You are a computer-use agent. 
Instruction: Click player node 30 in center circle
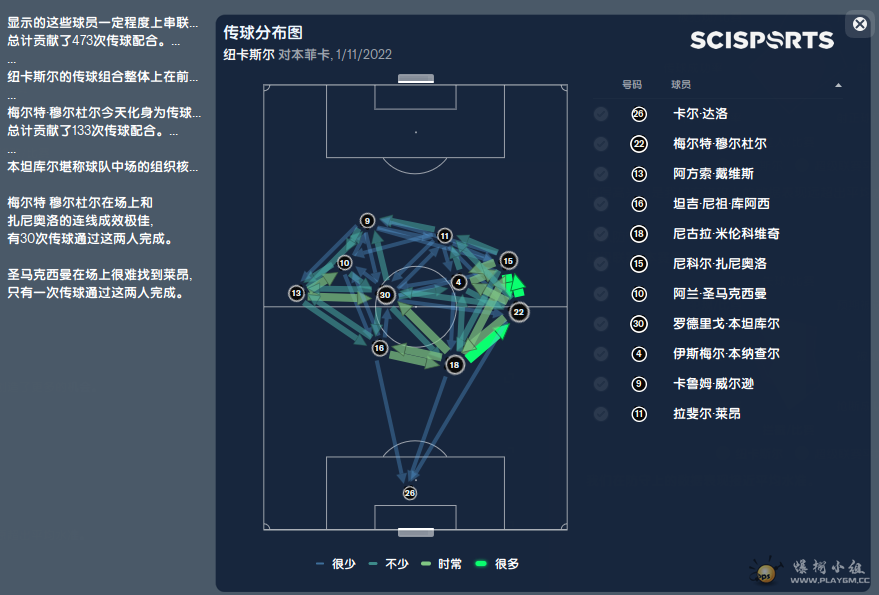click(x=385, y=295)
